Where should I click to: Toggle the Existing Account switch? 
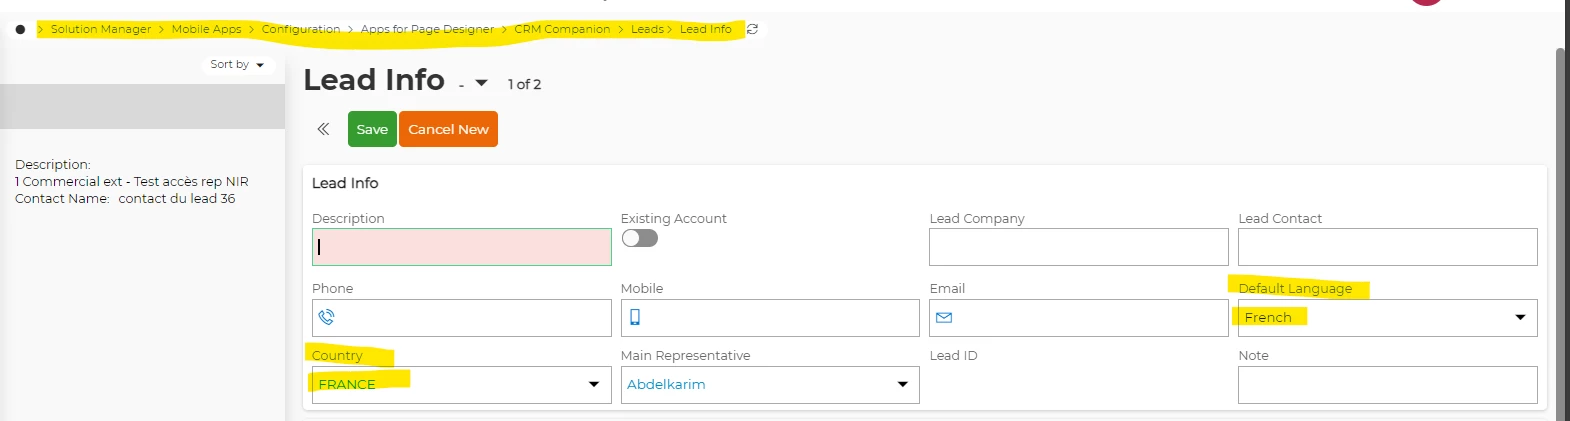(x=639, y=238)
